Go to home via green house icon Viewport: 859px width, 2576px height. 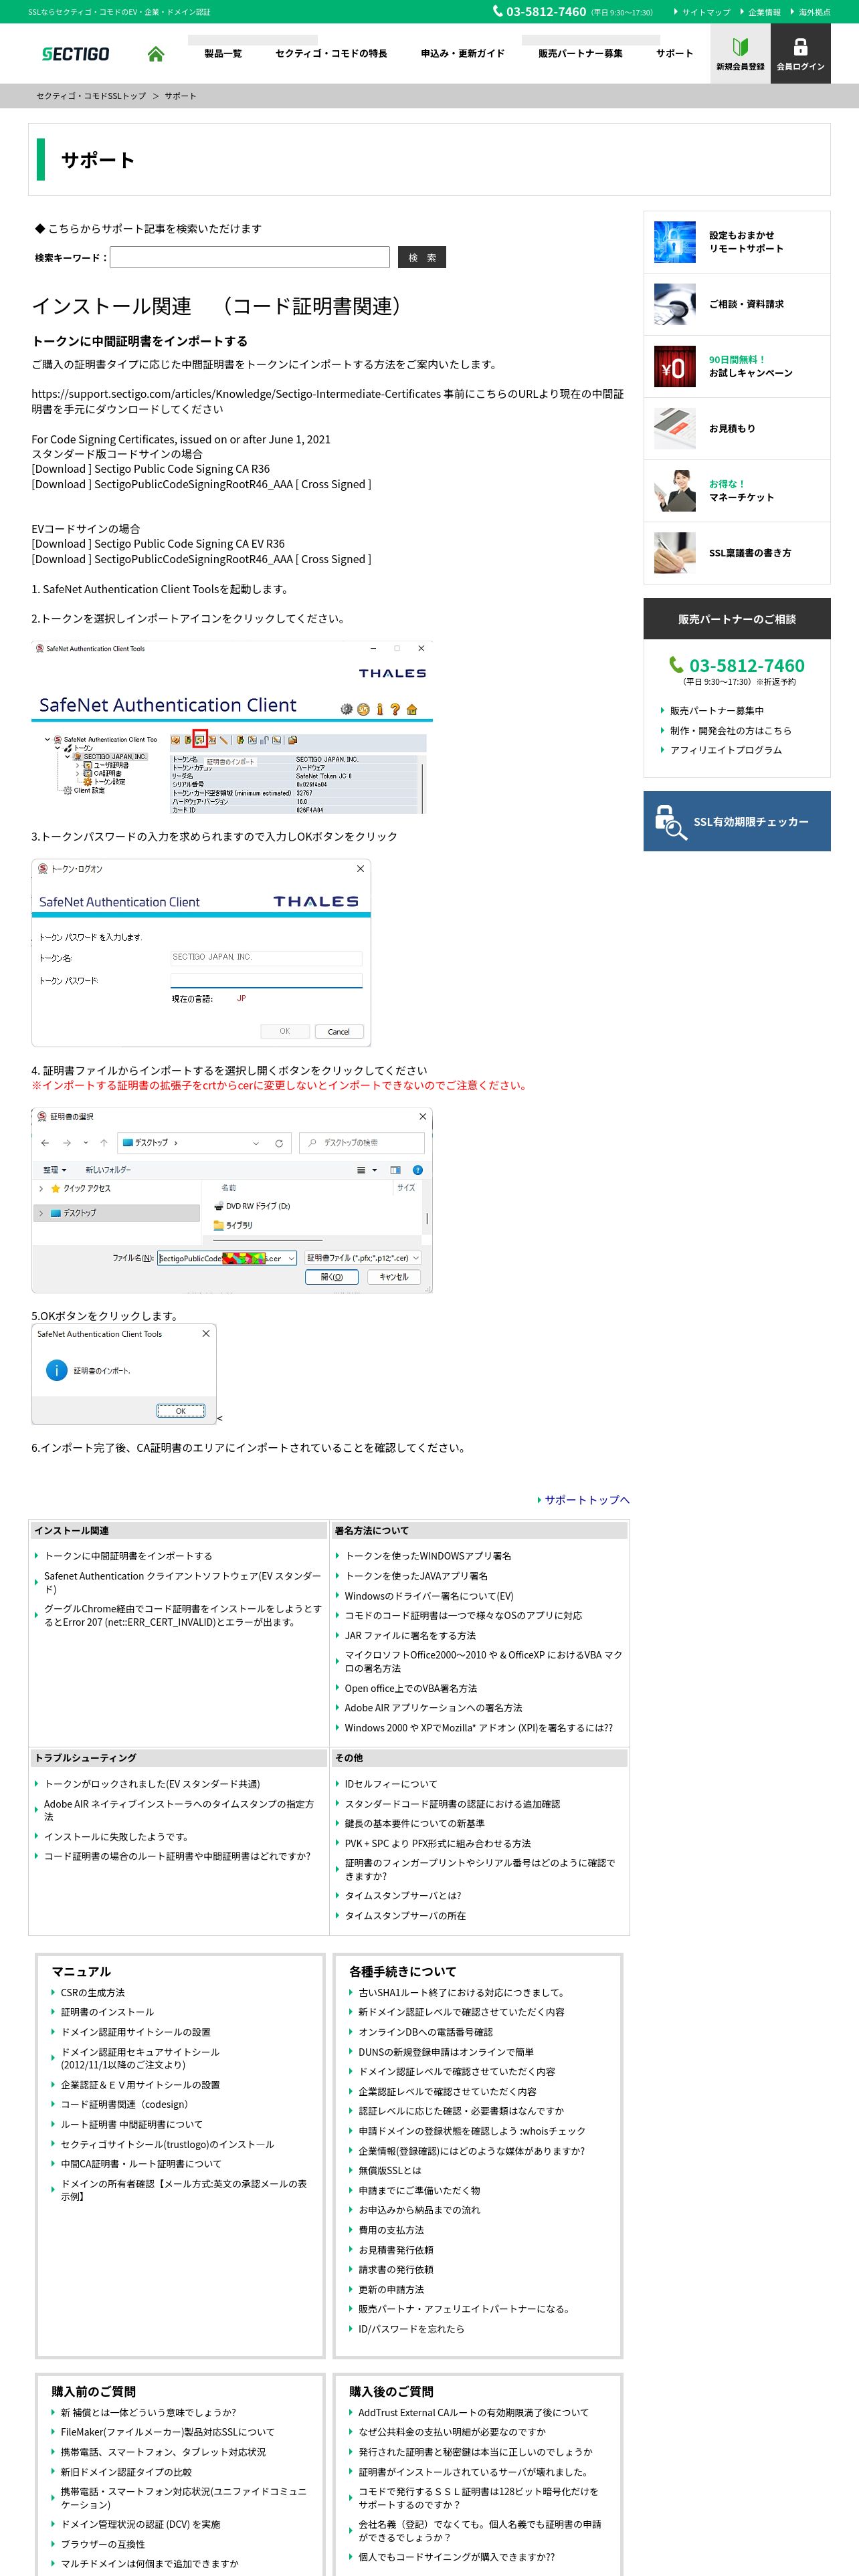click(x=155, y=54)
